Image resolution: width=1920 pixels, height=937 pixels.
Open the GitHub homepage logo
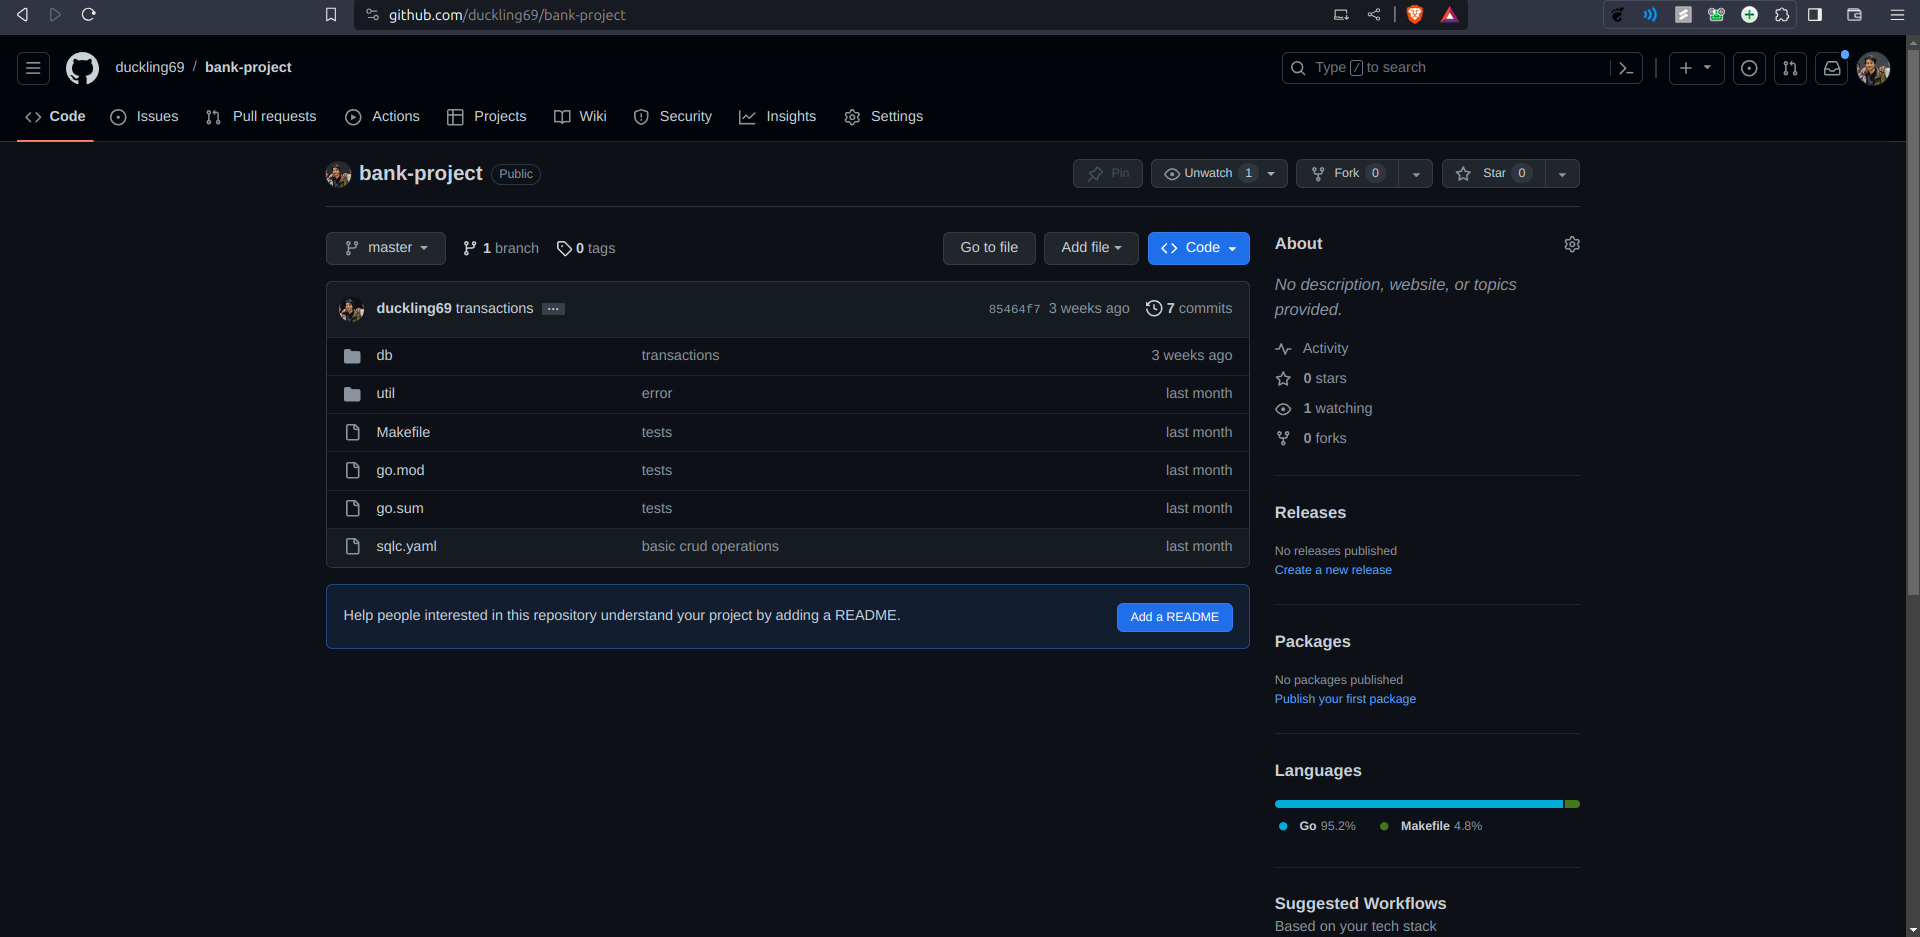tap(82, 68)
